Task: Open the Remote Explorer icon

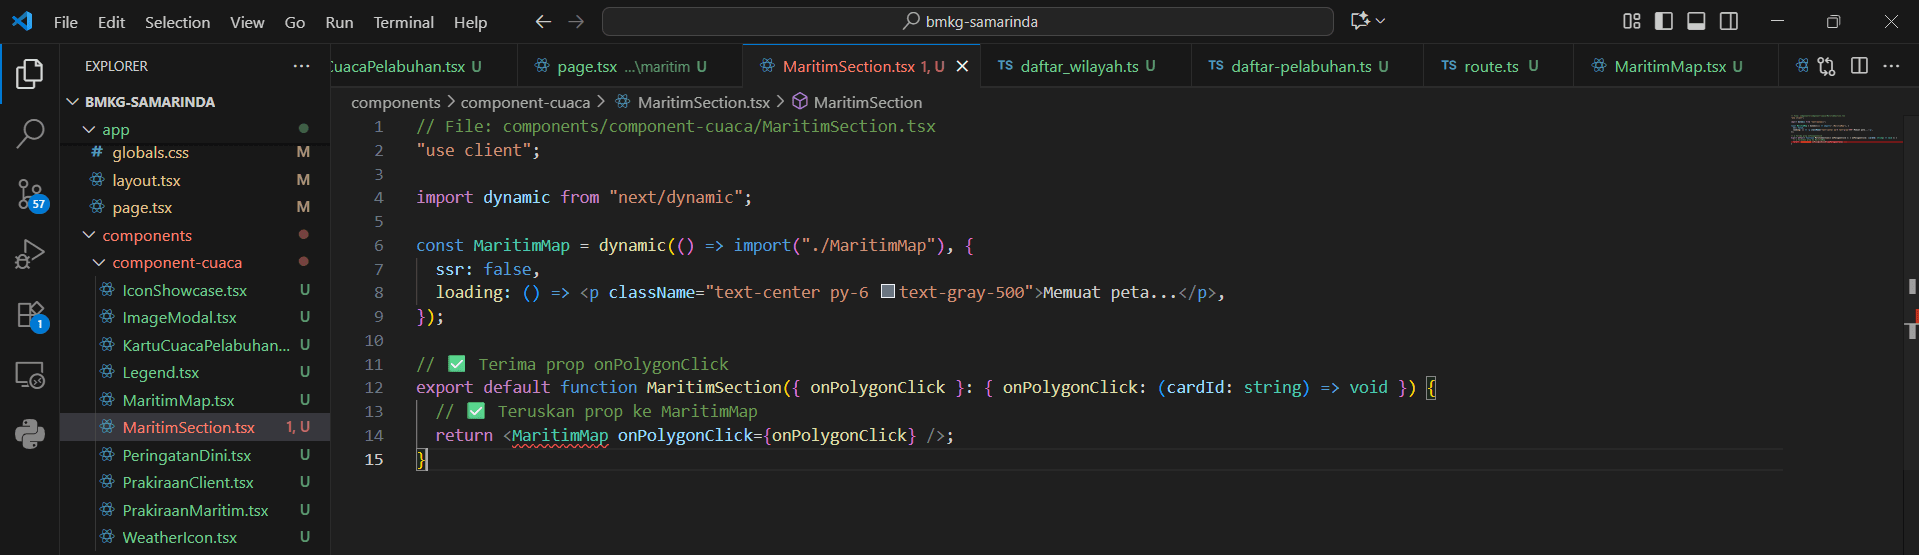Action: point(30,375)
